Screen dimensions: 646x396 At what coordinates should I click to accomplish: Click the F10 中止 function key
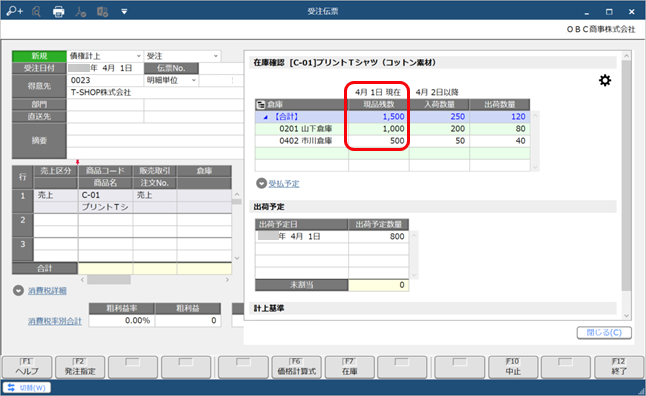tap(513, 367)
